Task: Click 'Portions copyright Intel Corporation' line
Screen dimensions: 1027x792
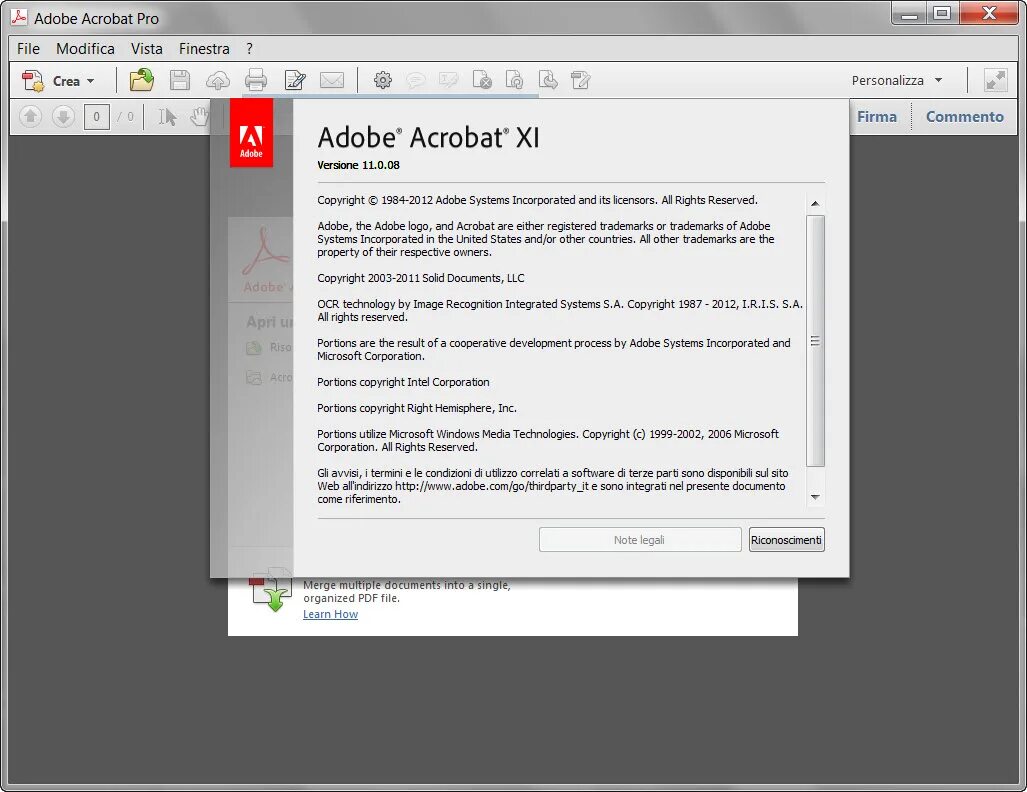Action: tap(403, 382)
